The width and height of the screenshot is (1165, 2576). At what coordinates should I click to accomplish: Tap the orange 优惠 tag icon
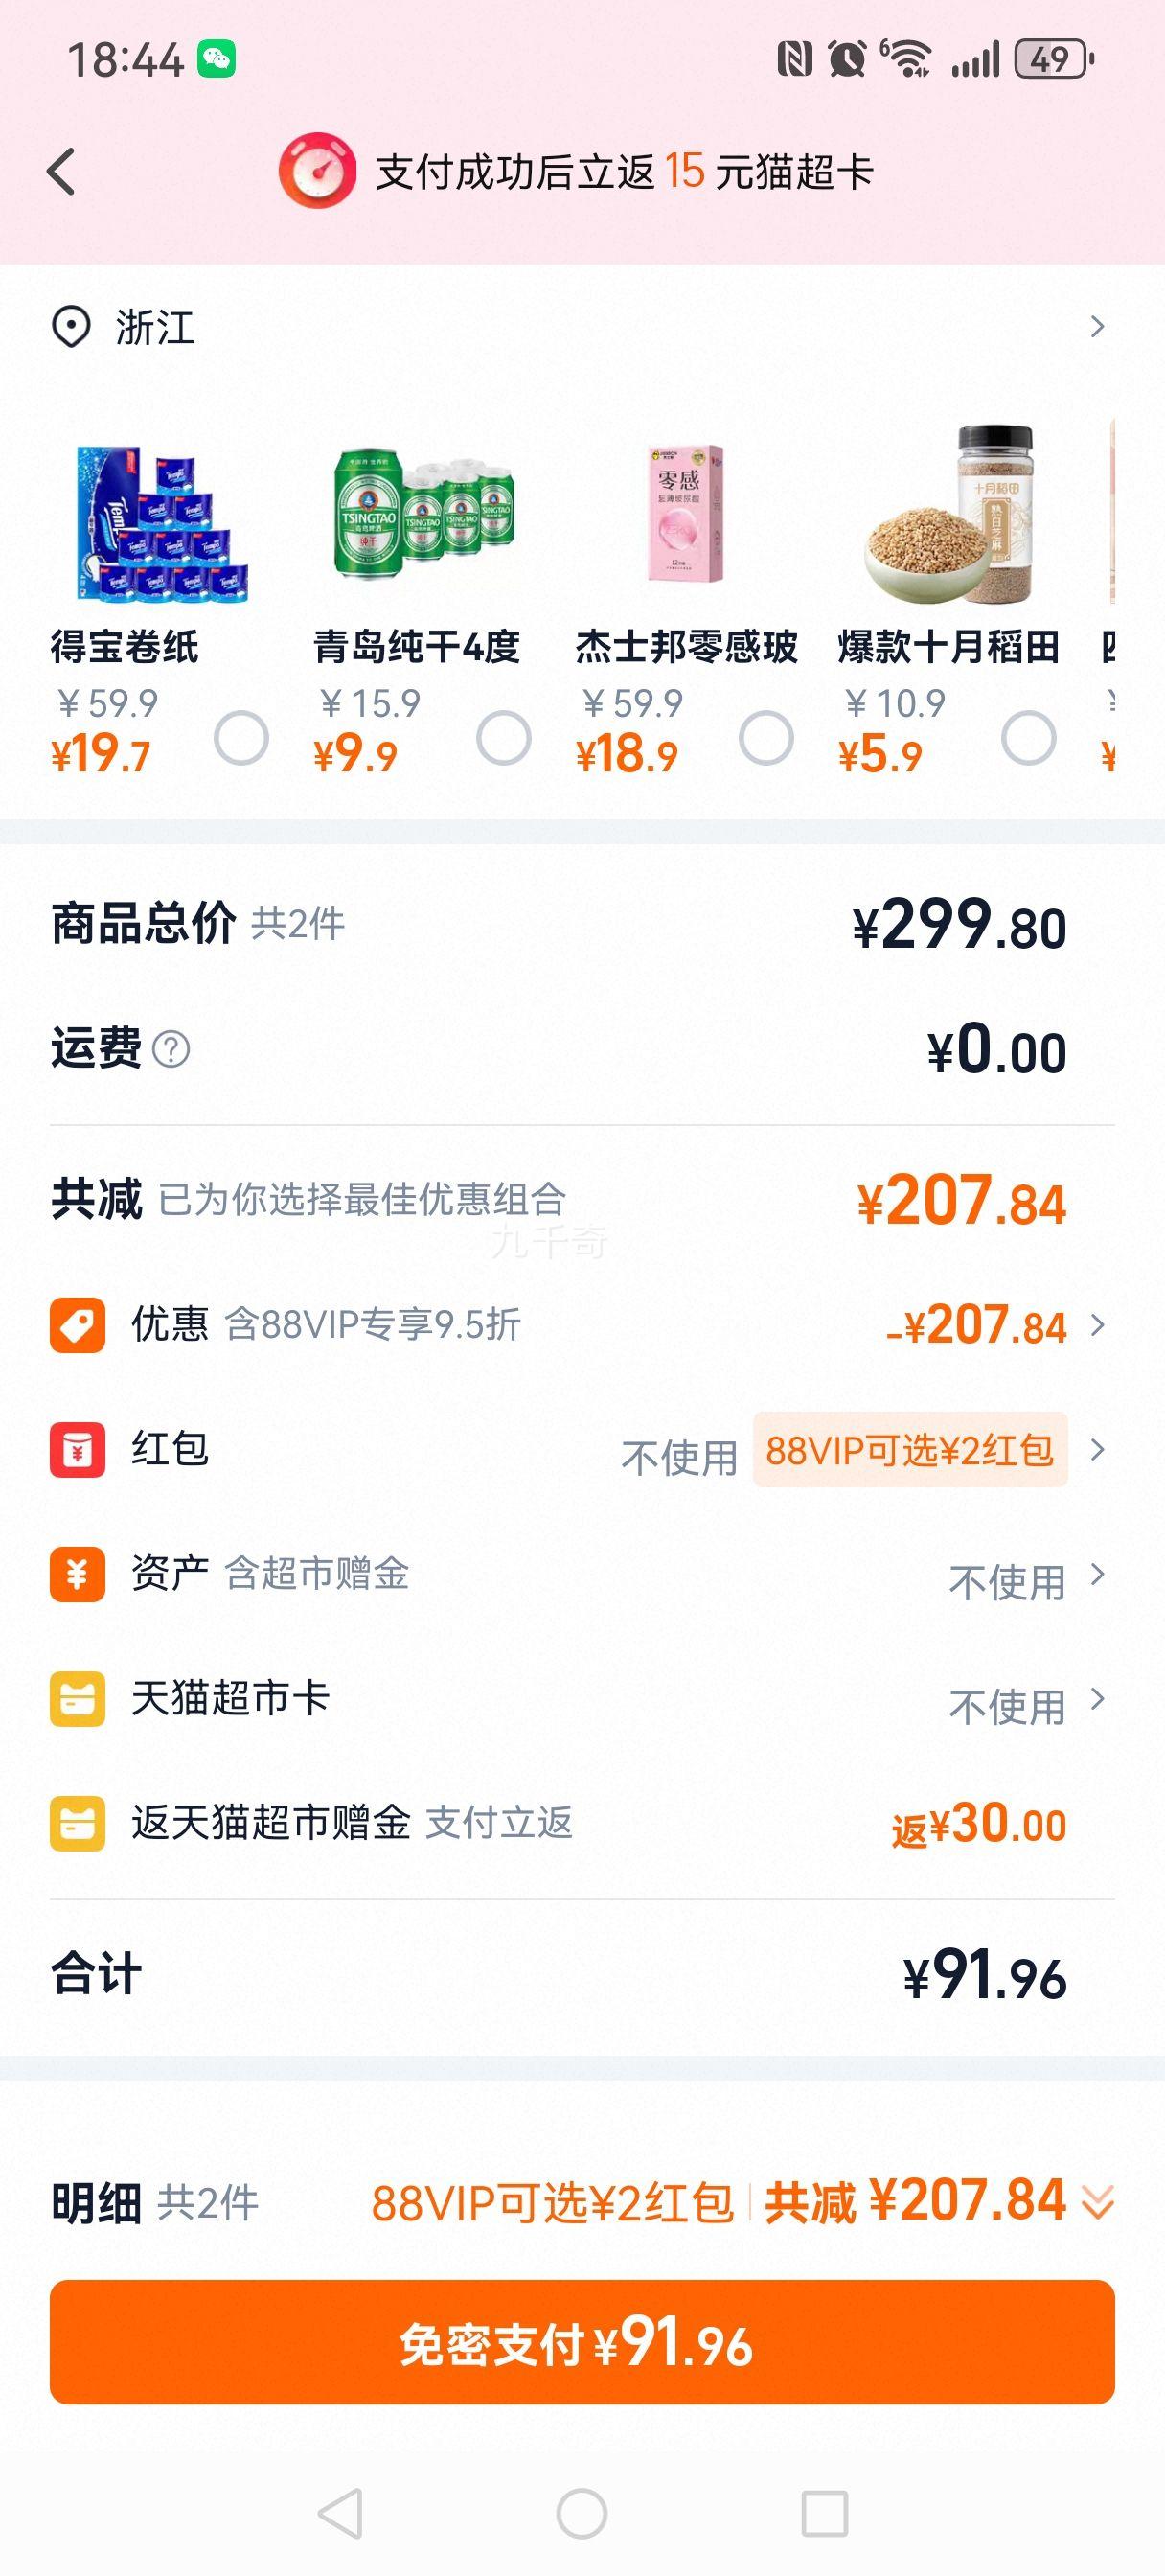[78, 1325]
